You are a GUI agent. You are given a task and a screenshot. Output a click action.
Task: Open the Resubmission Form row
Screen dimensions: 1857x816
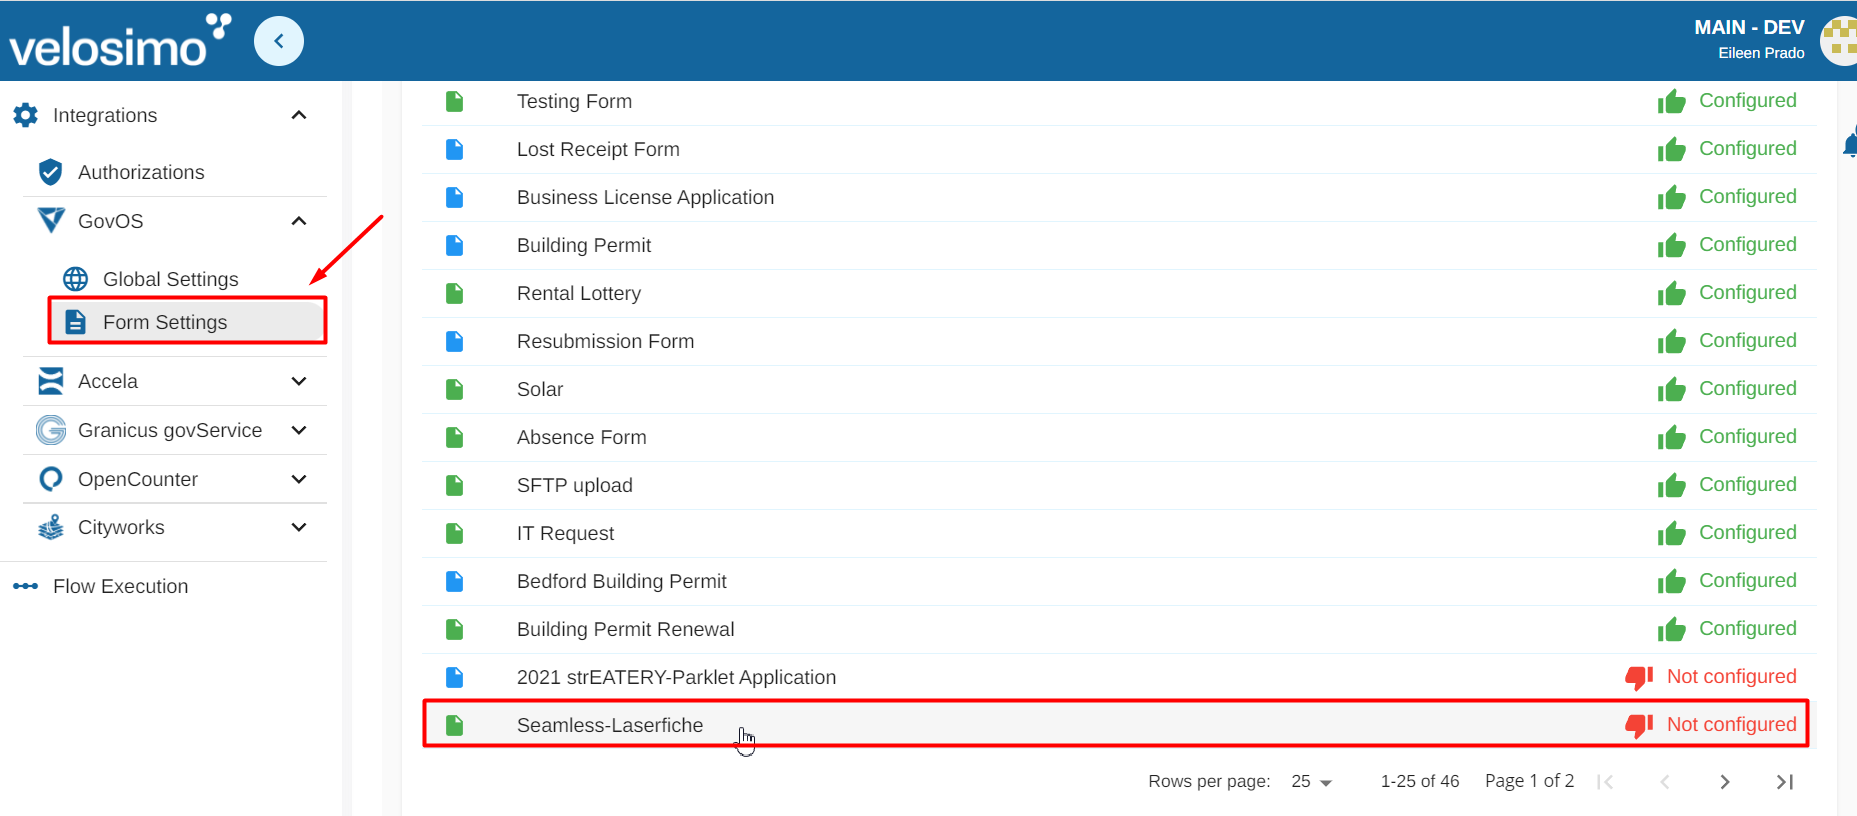click(1118, 341)
